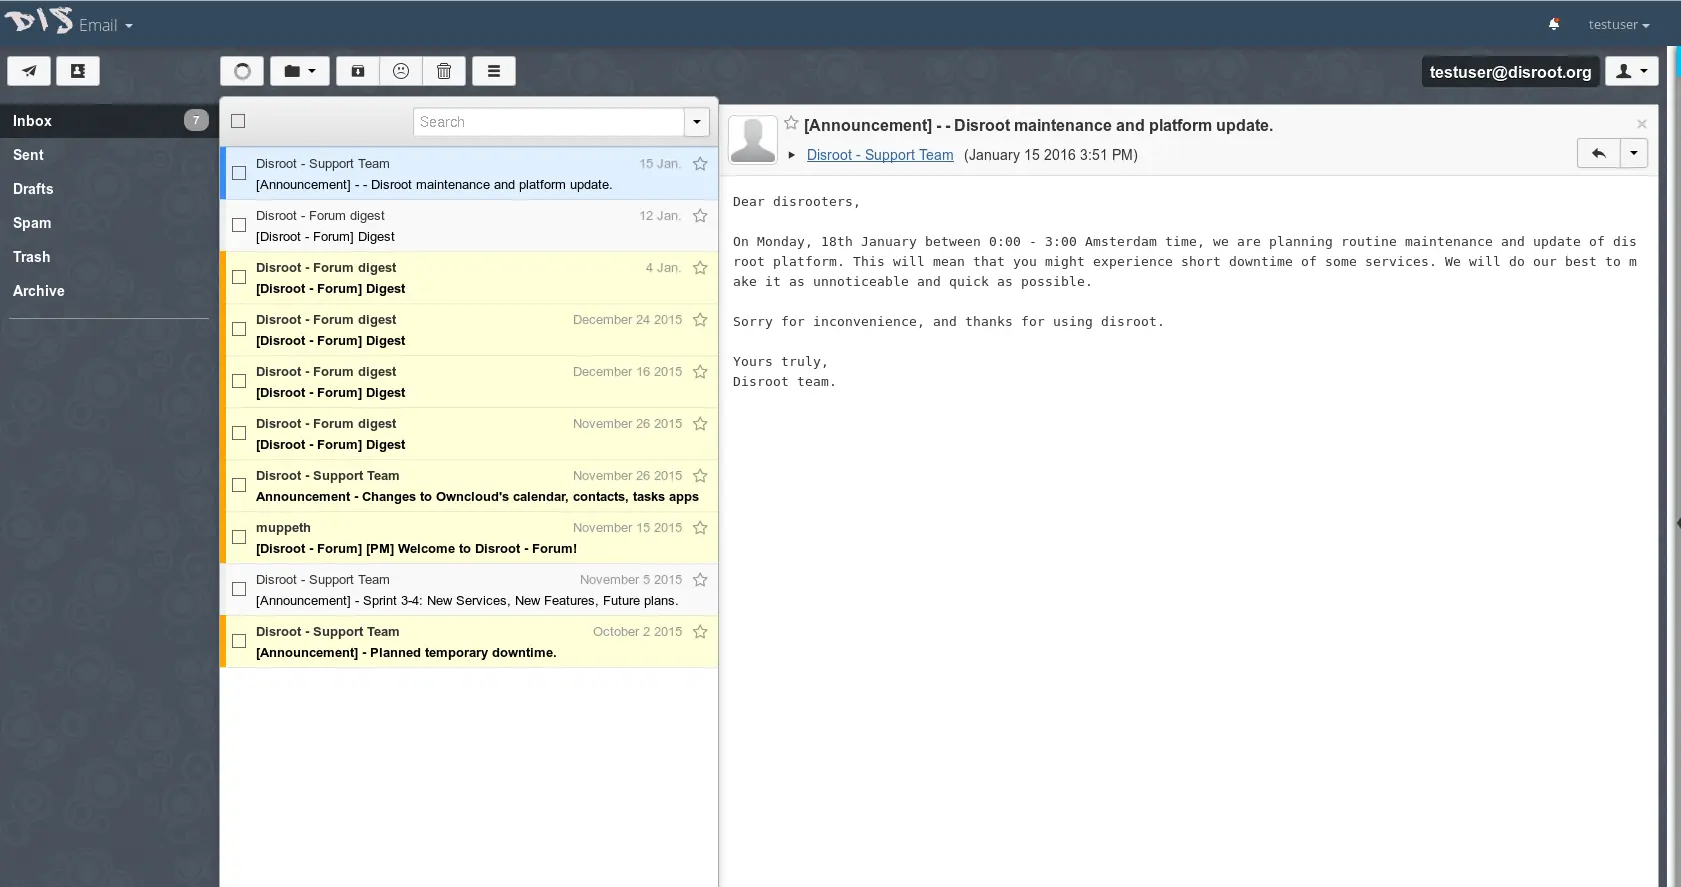Click the Inbox unread count badge

click(x=196, y=120)
